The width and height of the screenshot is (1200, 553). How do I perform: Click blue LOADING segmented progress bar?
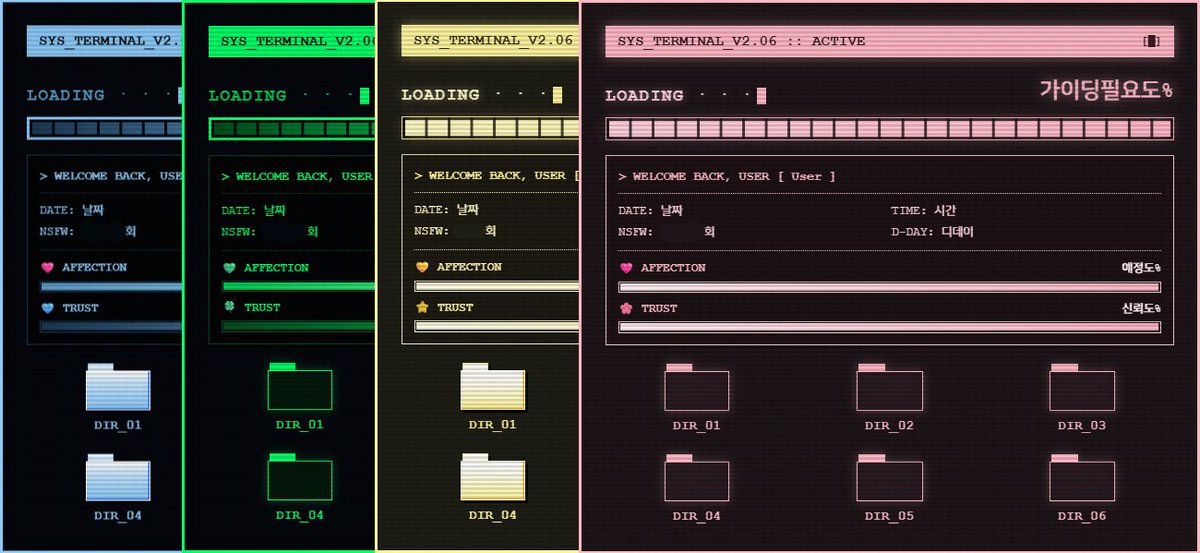point(105,128)
